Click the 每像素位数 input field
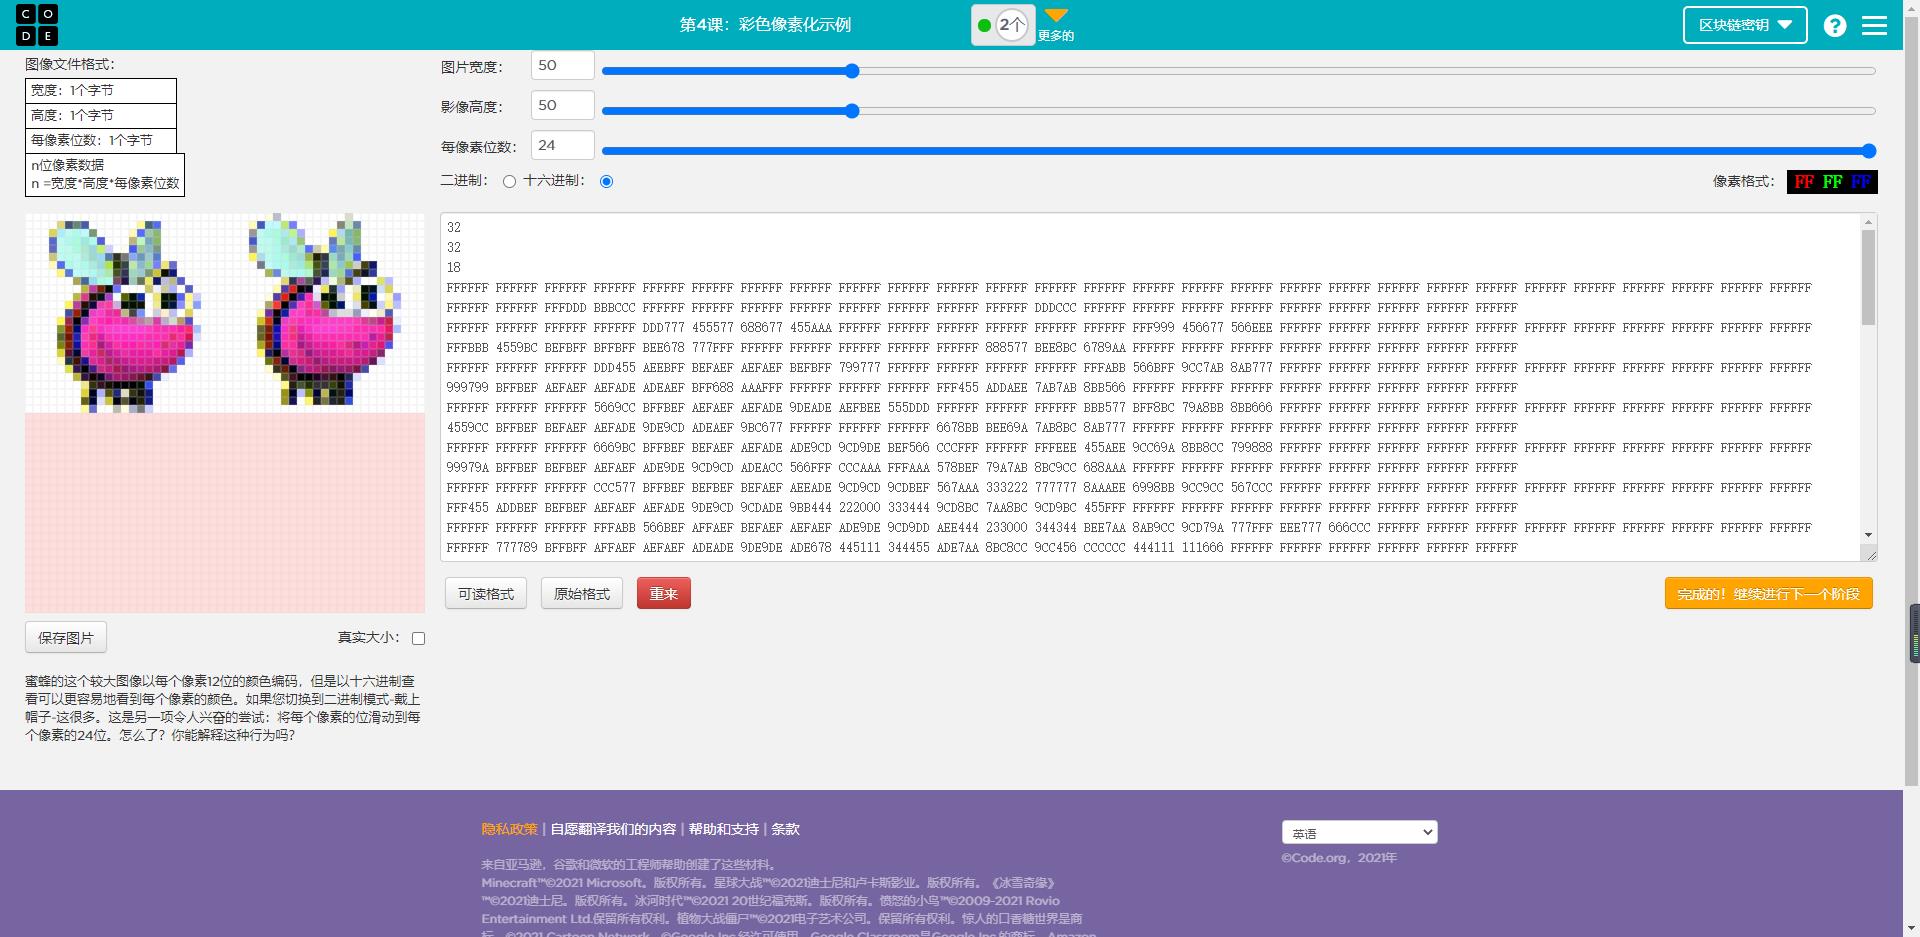1920x937 pixels. (x=562, y=146)
